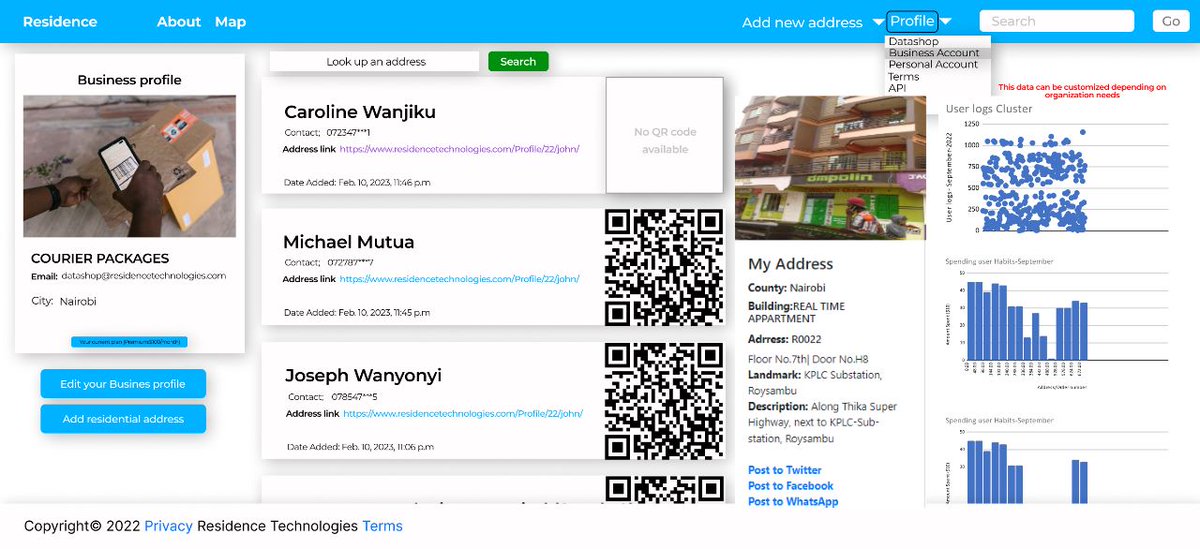
Task: Select the Adress R0022 text
Action: (x=784, y=340)
